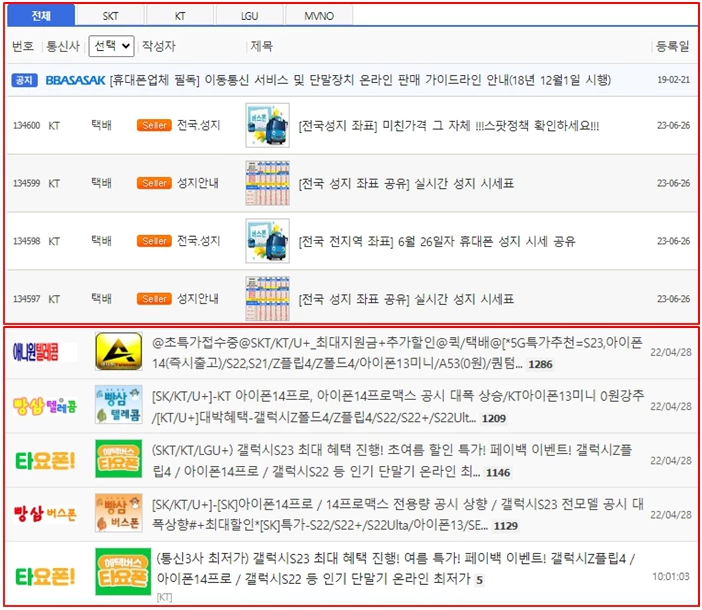Open post 미친가격 그 자체 스팟정책
The height and width of the screenshot is (610, 702).
pos(449,126)
